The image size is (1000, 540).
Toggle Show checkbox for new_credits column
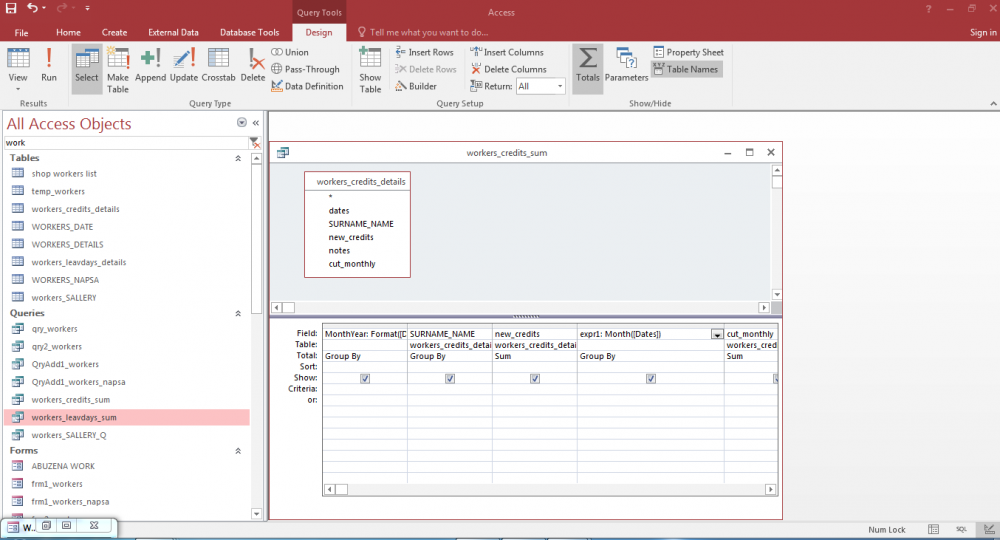coord(534,379)
